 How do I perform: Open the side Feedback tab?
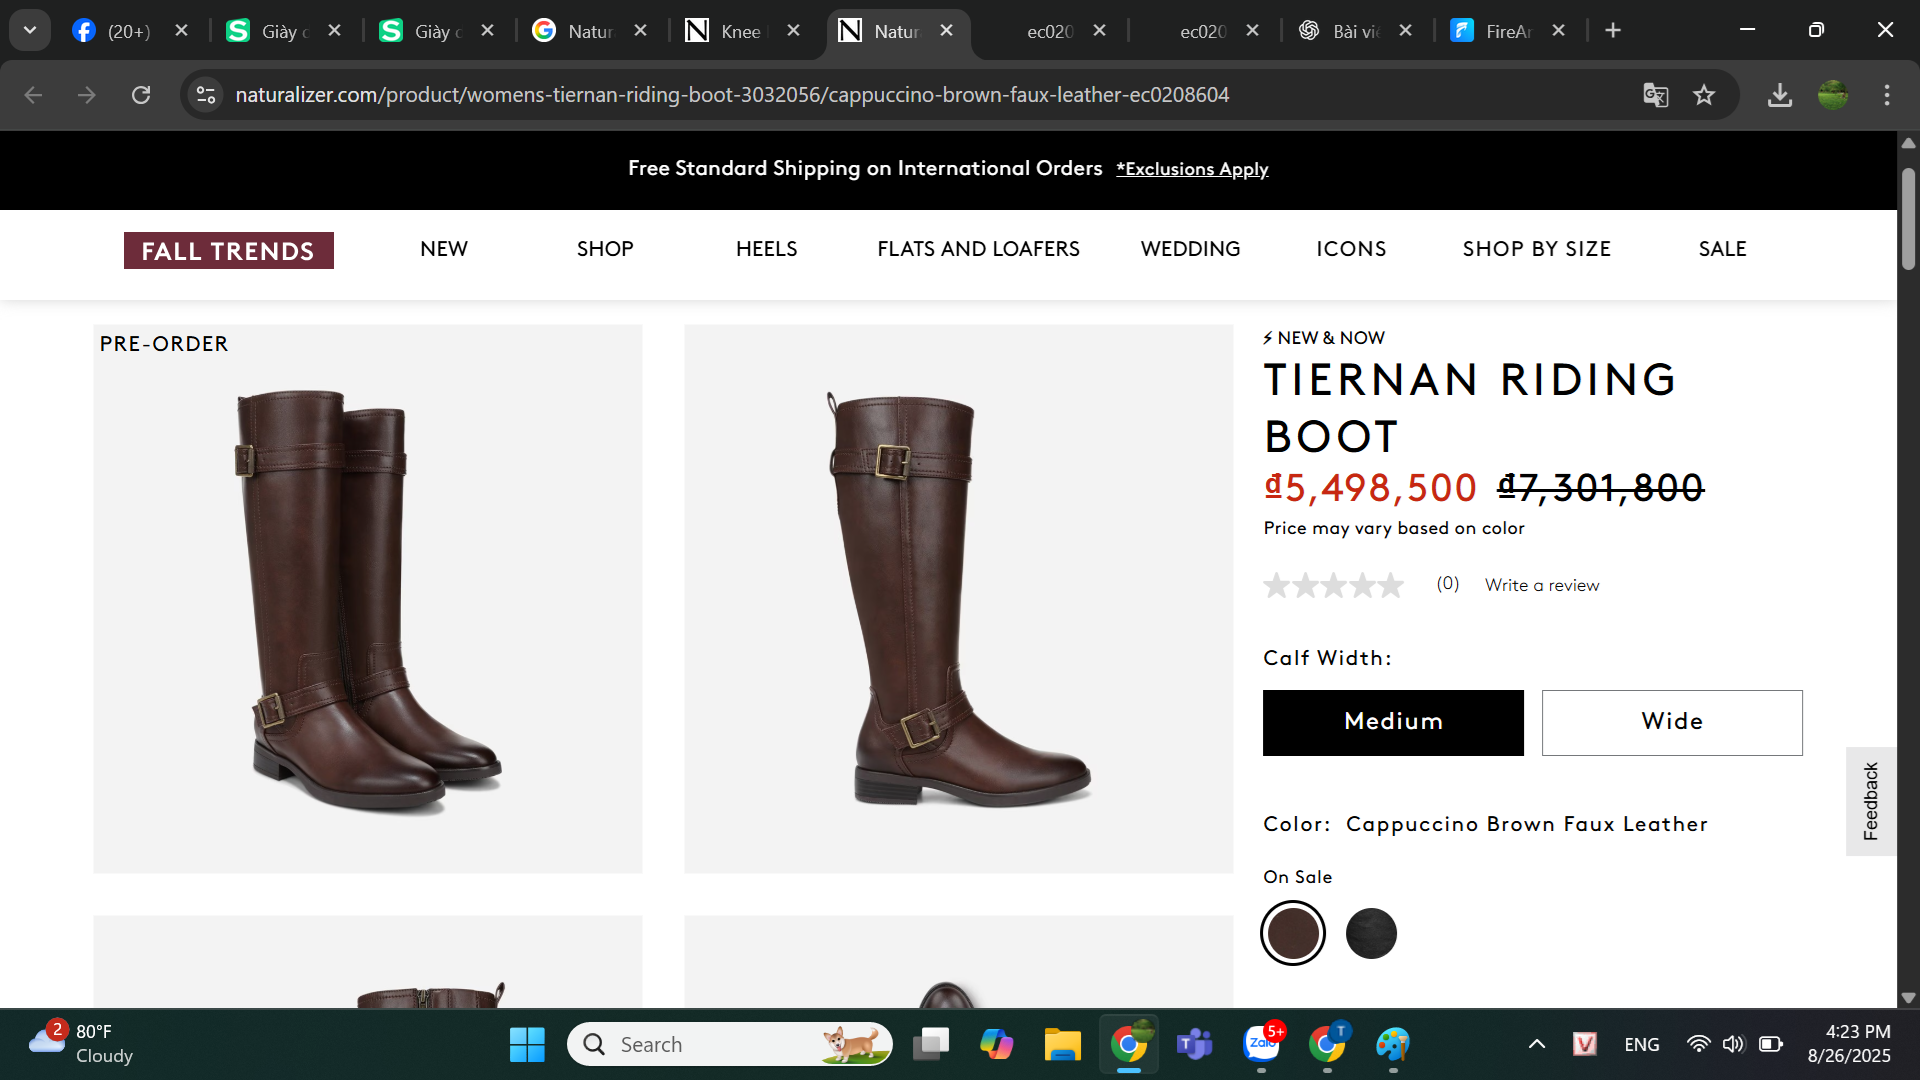[1870, 801]
